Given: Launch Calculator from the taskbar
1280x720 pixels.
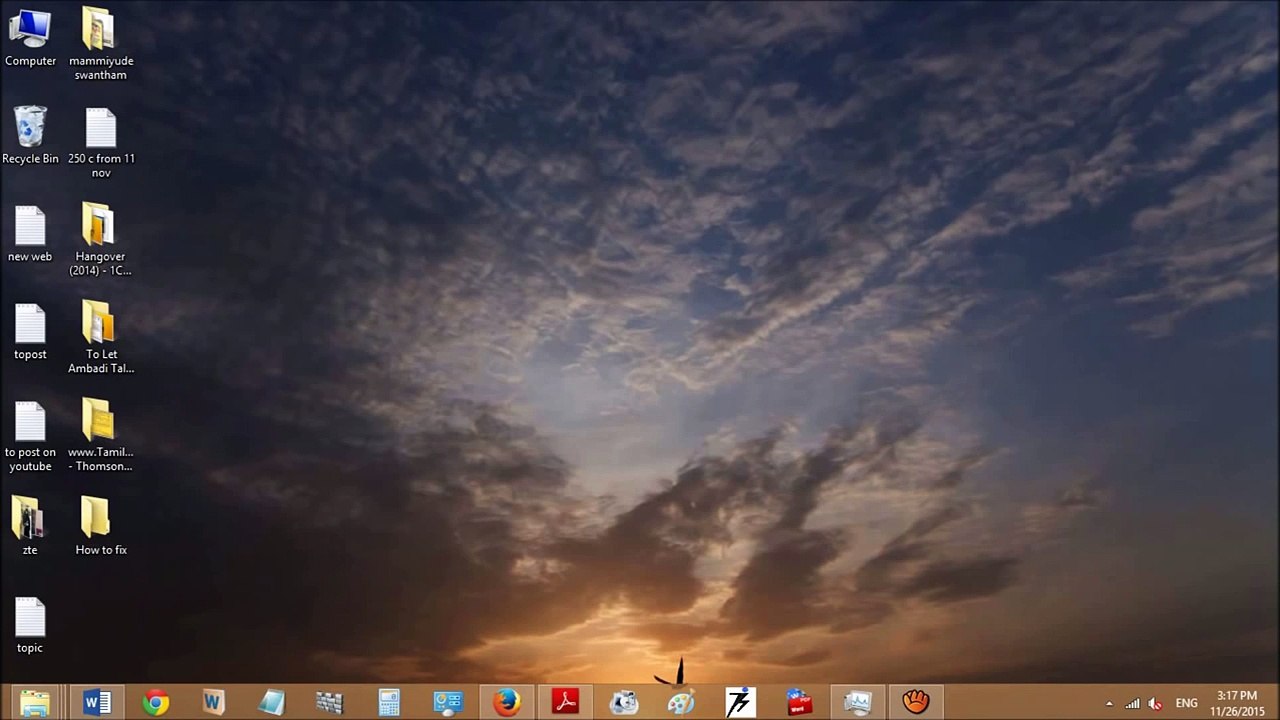Looking at the screenshot, I should (x=389, y=702).
